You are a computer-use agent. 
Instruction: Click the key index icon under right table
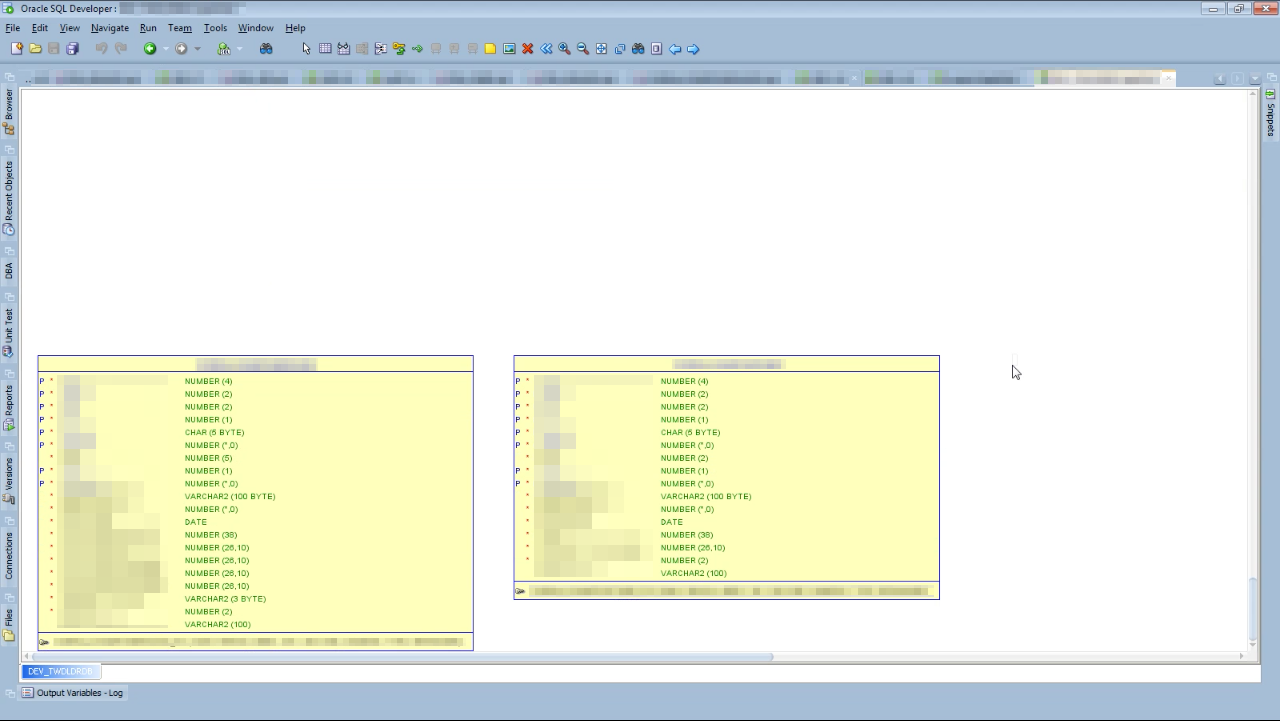pyautogui.click(x=520, y=591)
